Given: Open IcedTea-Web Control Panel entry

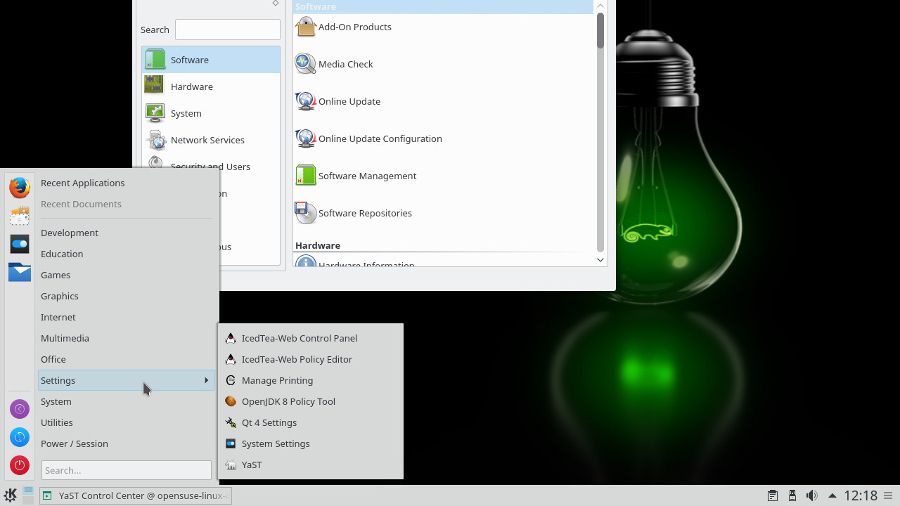Looking at the screenshot, I should click(x=311, y=338).
